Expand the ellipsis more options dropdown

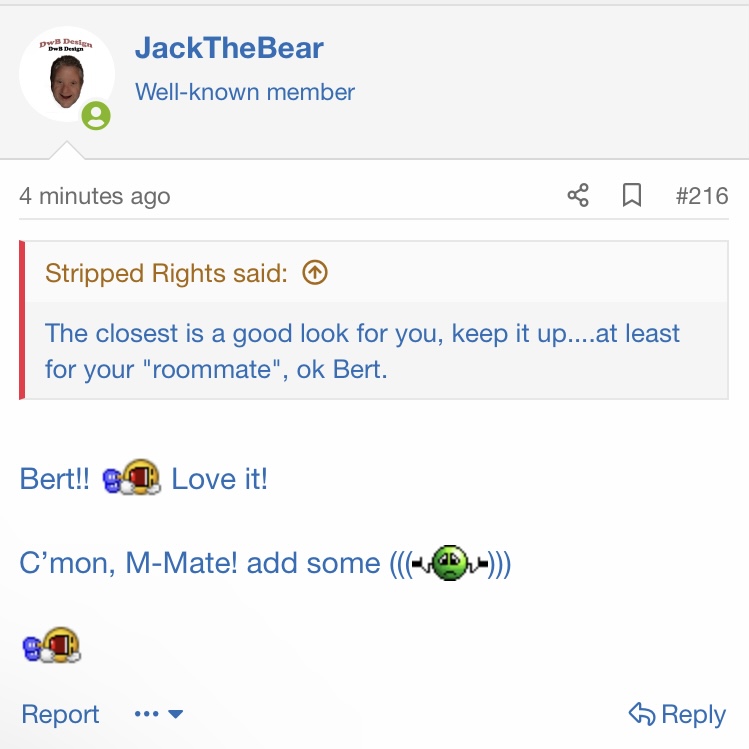159,714
